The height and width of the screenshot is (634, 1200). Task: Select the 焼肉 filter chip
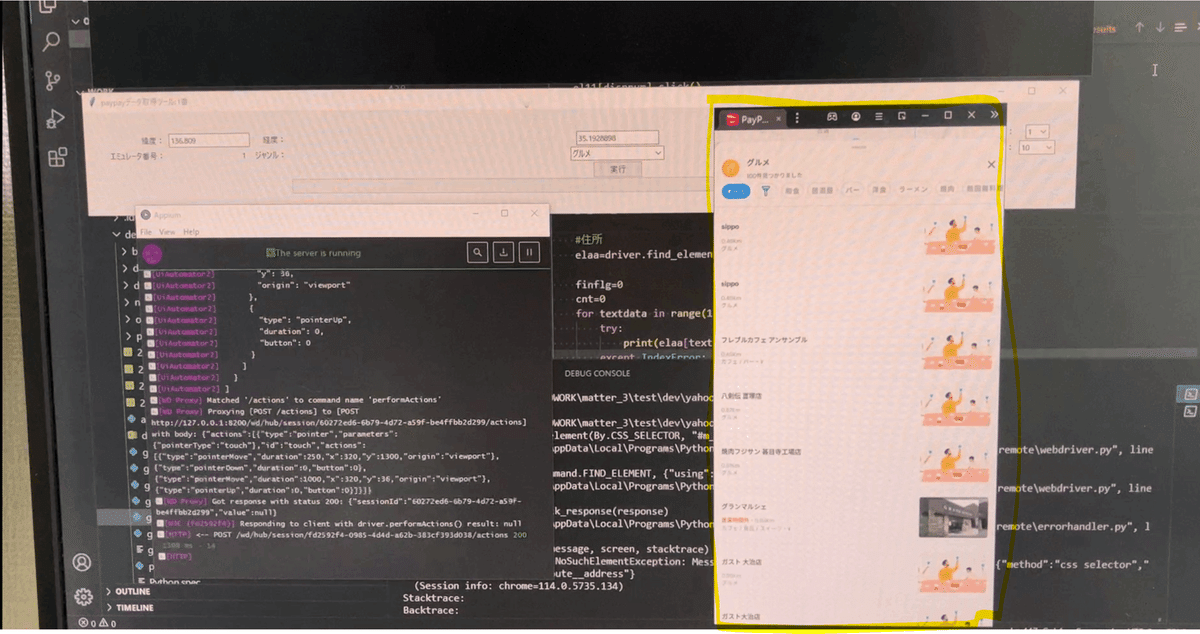[948, 189]
